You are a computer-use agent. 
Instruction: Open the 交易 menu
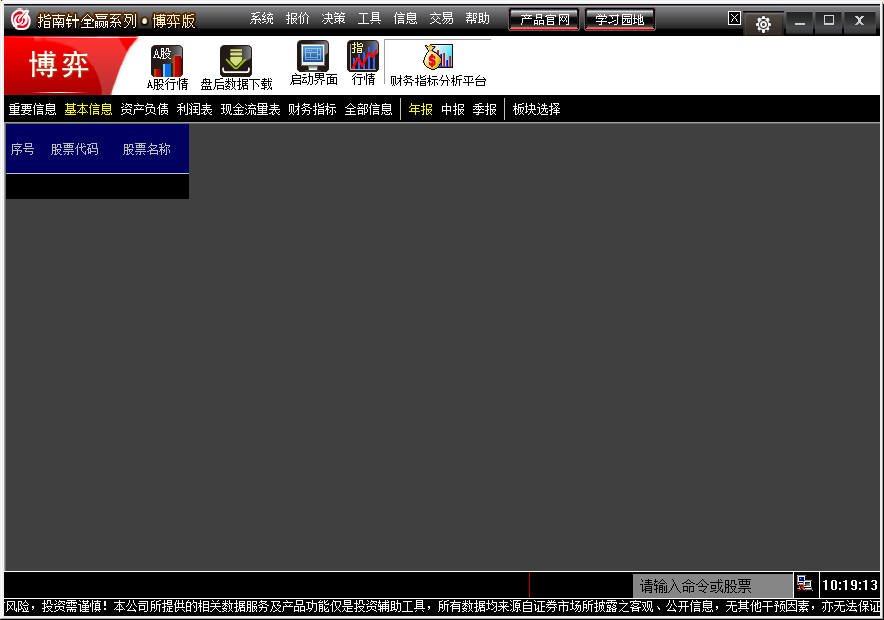[x=441, y=19]
